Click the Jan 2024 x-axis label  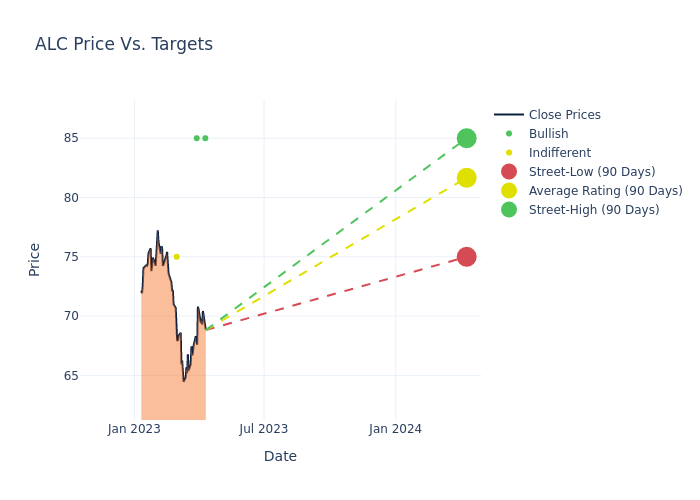click(x=395, y=429)
